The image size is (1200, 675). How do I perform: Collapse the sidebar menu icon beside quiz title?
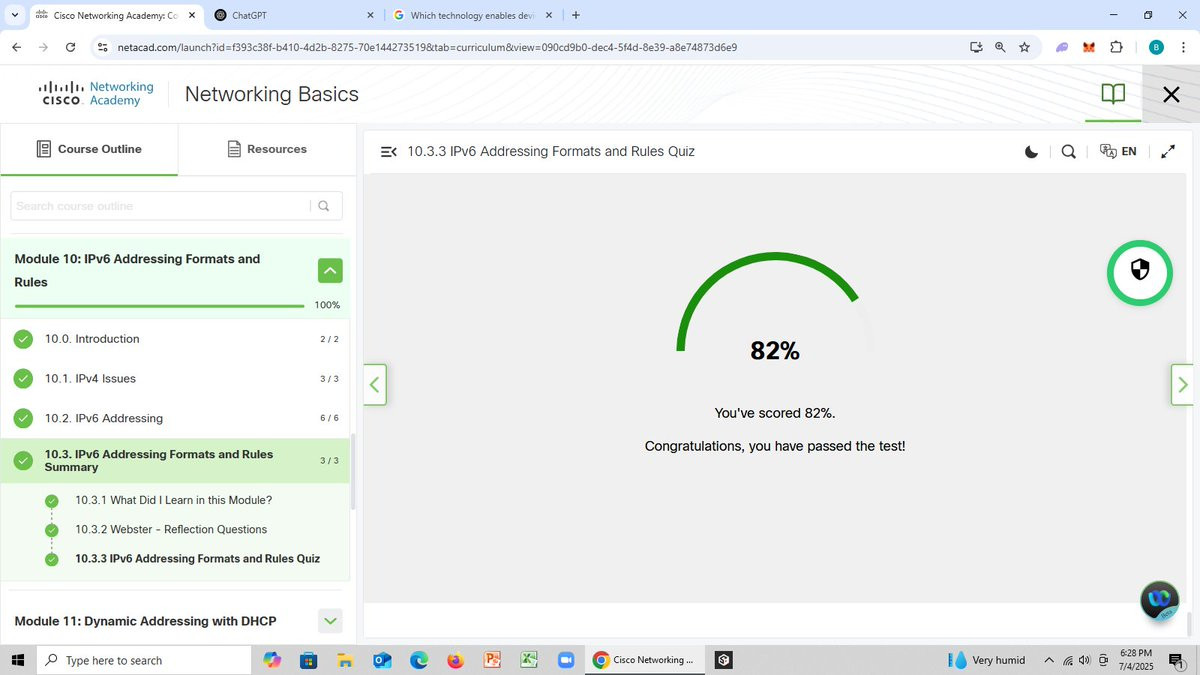click(x=389, y=152)
